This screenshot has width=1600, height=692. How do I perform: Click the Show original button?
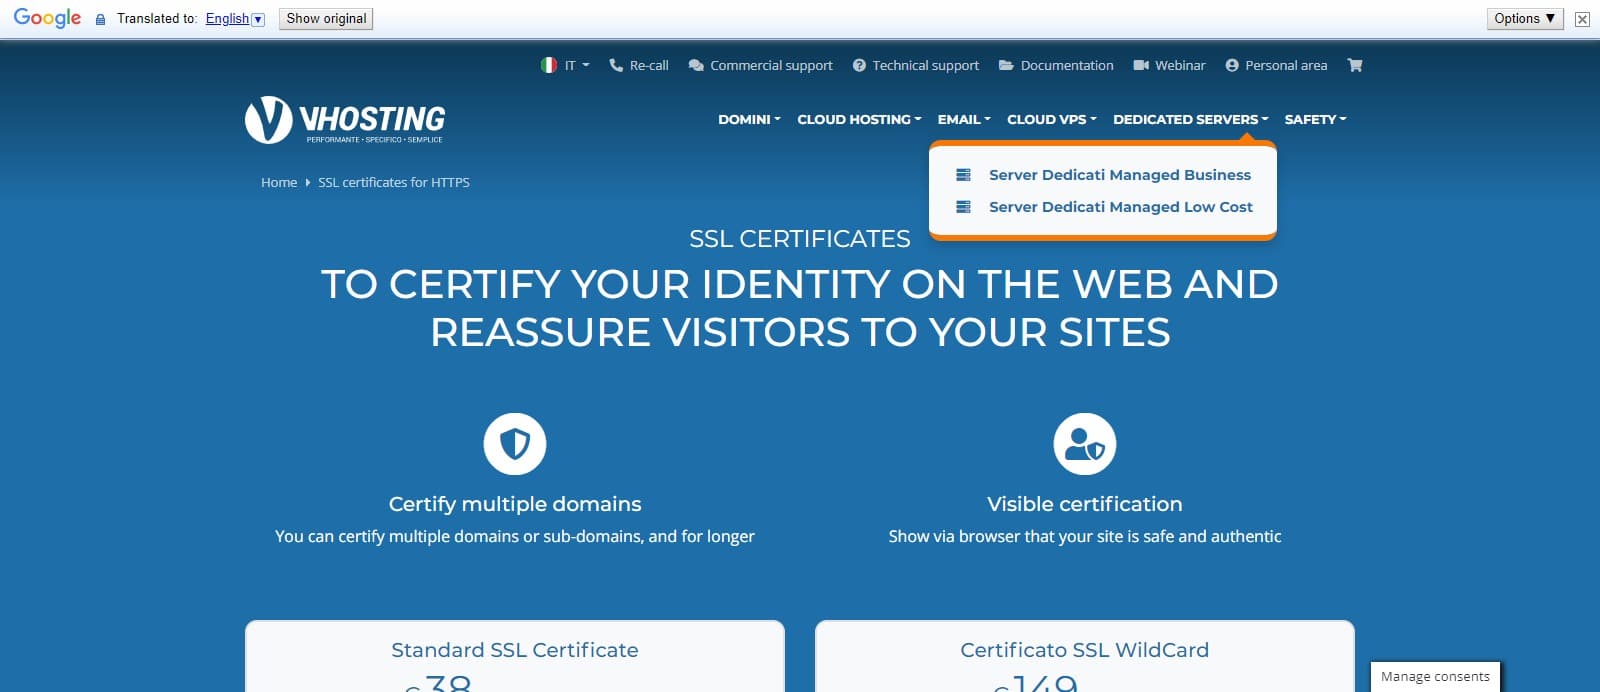tap(326, 19)
